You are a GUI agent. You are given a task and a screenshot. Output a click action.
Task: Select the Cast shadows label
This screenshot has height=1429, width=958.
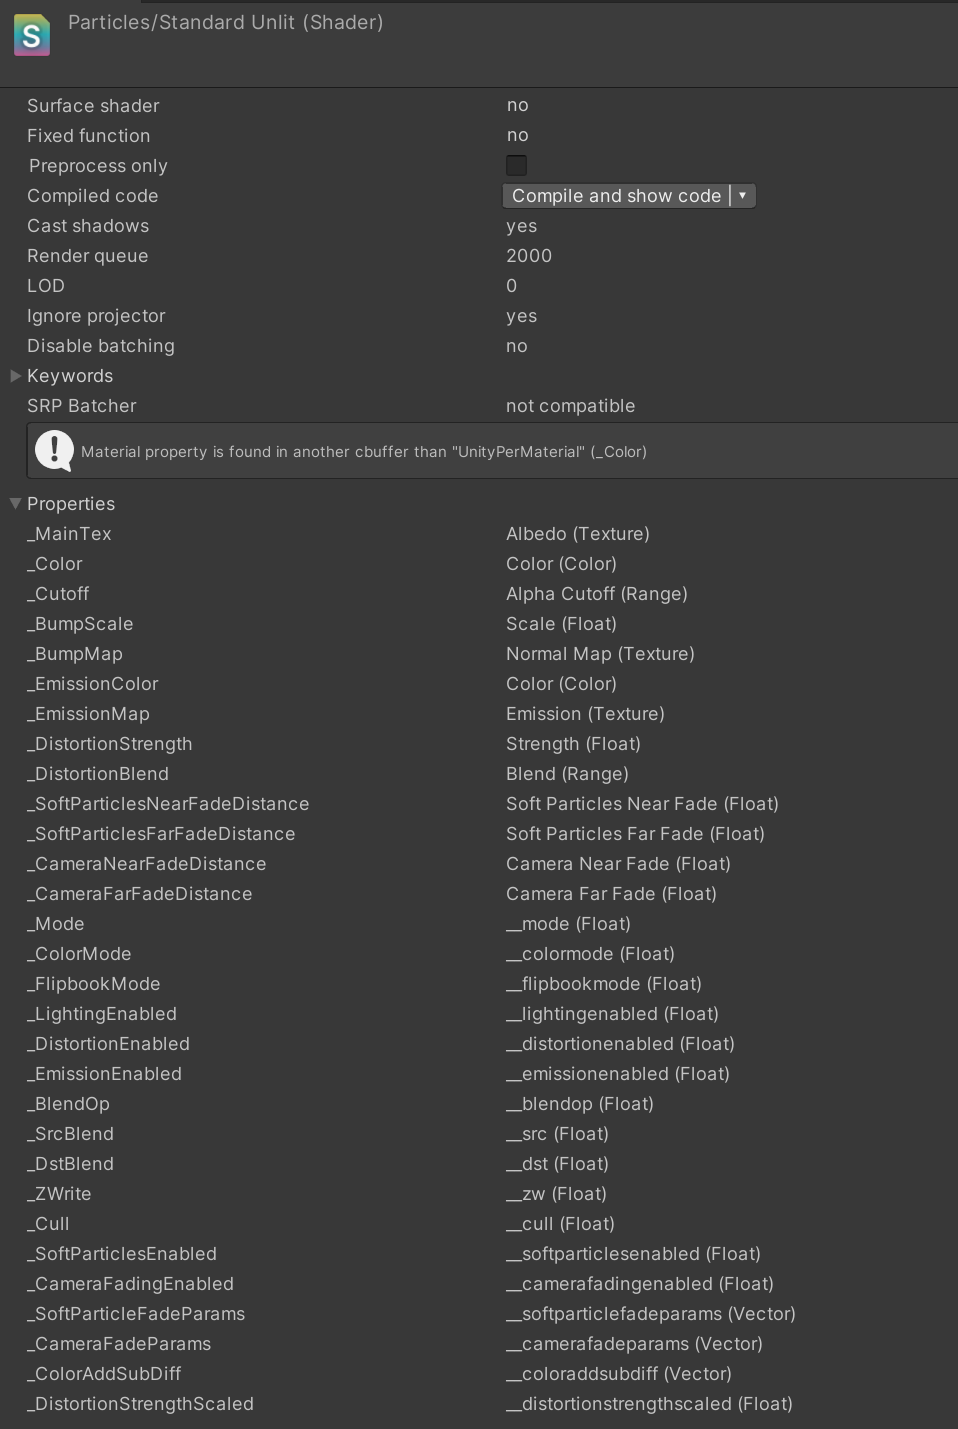88,226
